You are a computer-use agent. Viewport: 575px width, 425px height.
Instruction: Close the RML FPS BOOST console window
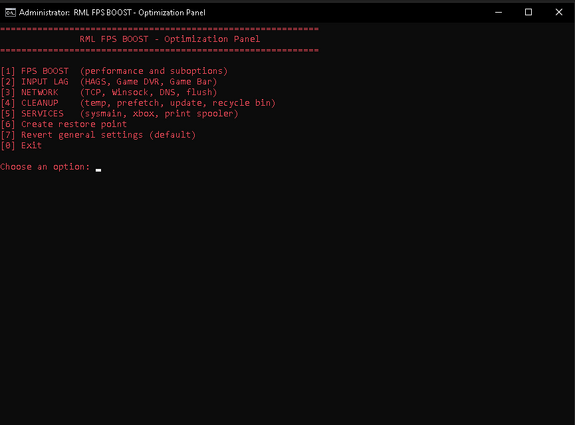558,12
